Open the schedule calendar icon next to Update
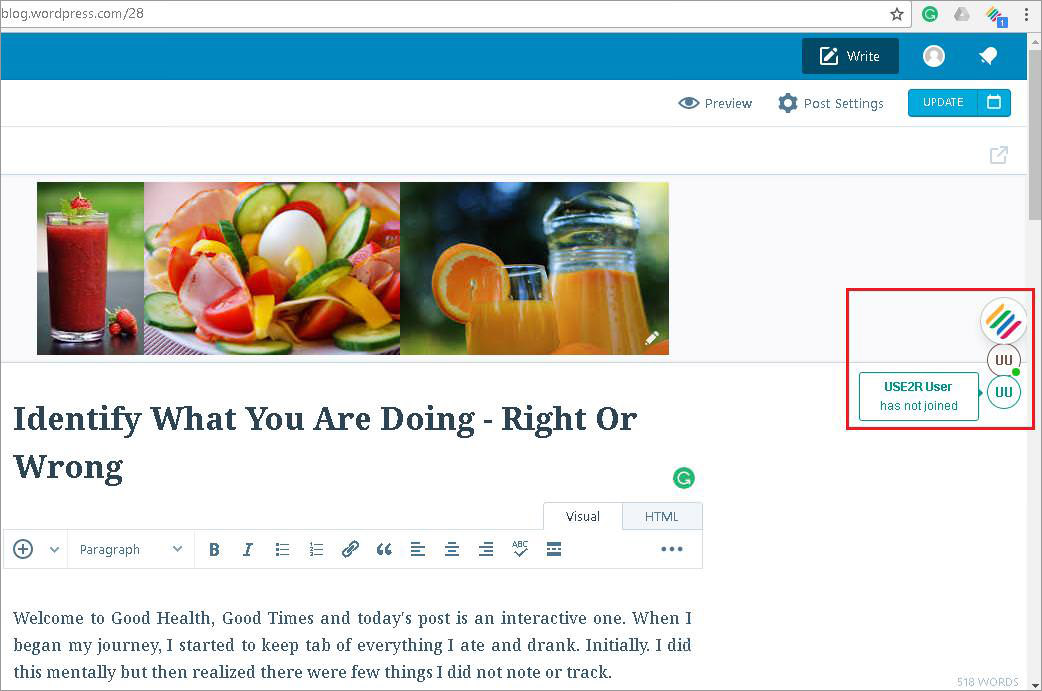This screenshot has width=1042, height=691. pos(994,102)
